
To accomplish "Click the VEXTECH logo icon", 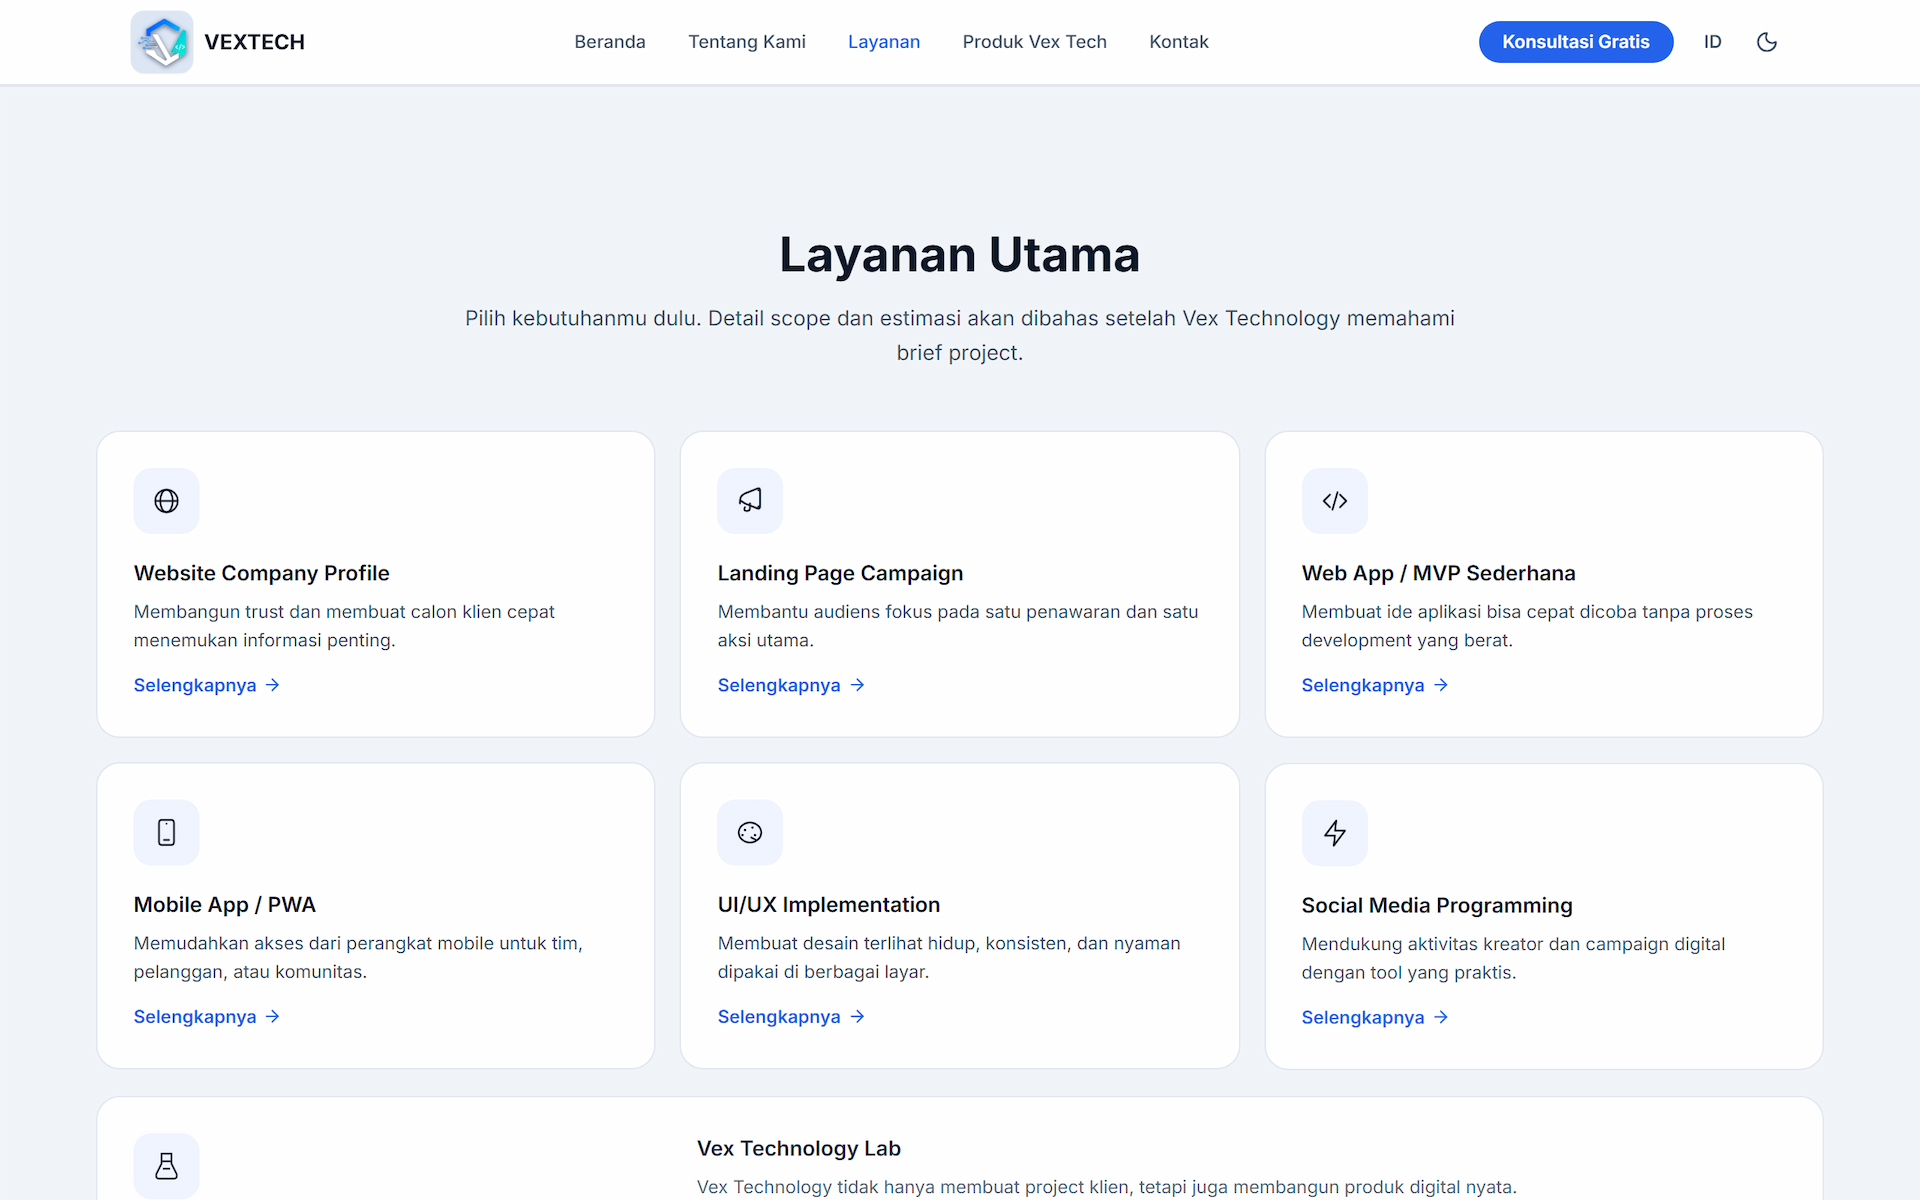I will coord(162,42).
